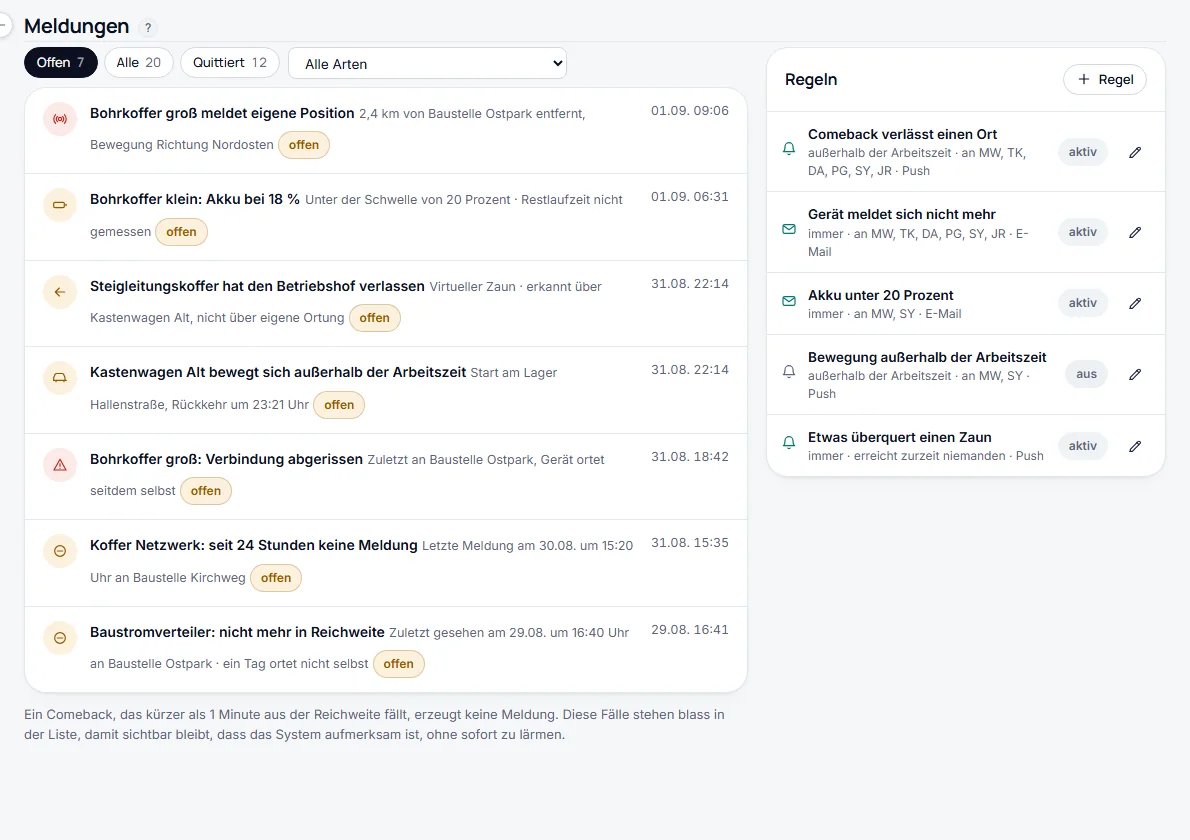Click offen badge on Steigleitungskoffer message
The height and width of the screenshot is (840, 1190).
click(x=375, y=318)
